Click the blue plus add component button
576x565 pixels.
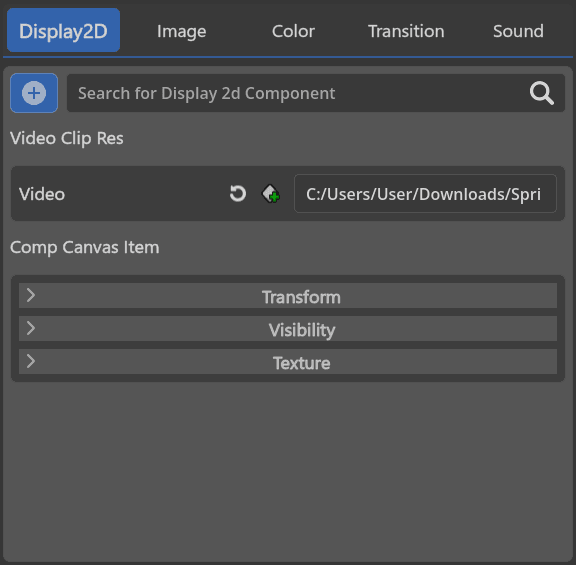[x=34, y=93]
